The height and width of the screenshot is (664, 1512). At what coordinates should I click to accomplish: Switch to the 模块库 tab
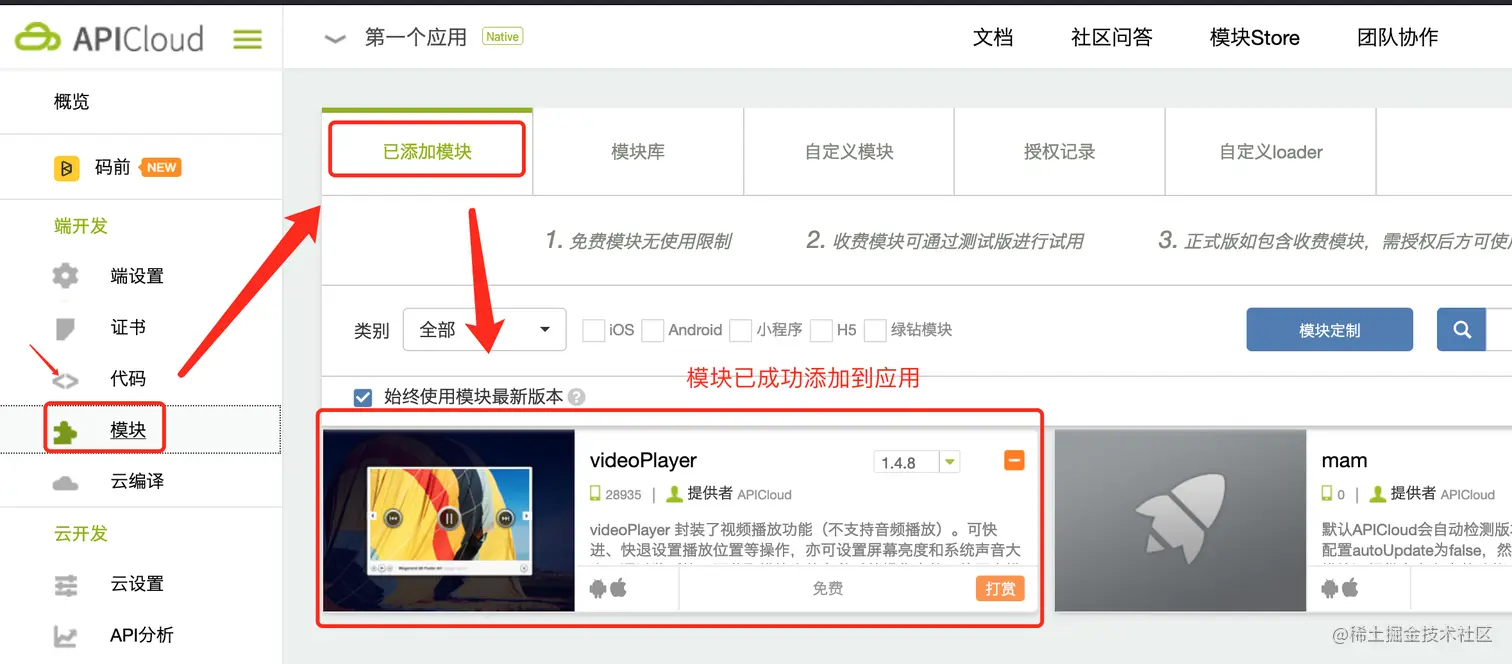(x=638, y=152)
